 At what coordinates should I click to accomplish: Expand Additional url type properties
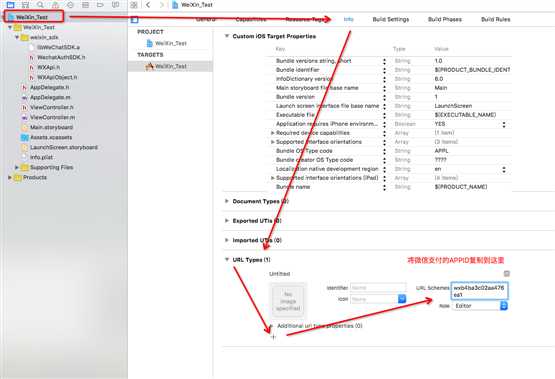pos(271,326)
